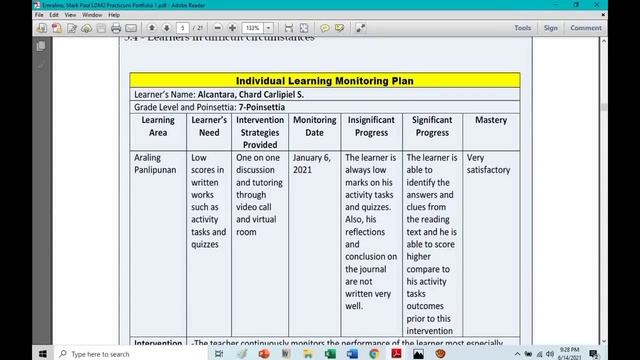
Task: Zoom out with the minus button
Action: [218, 28]
